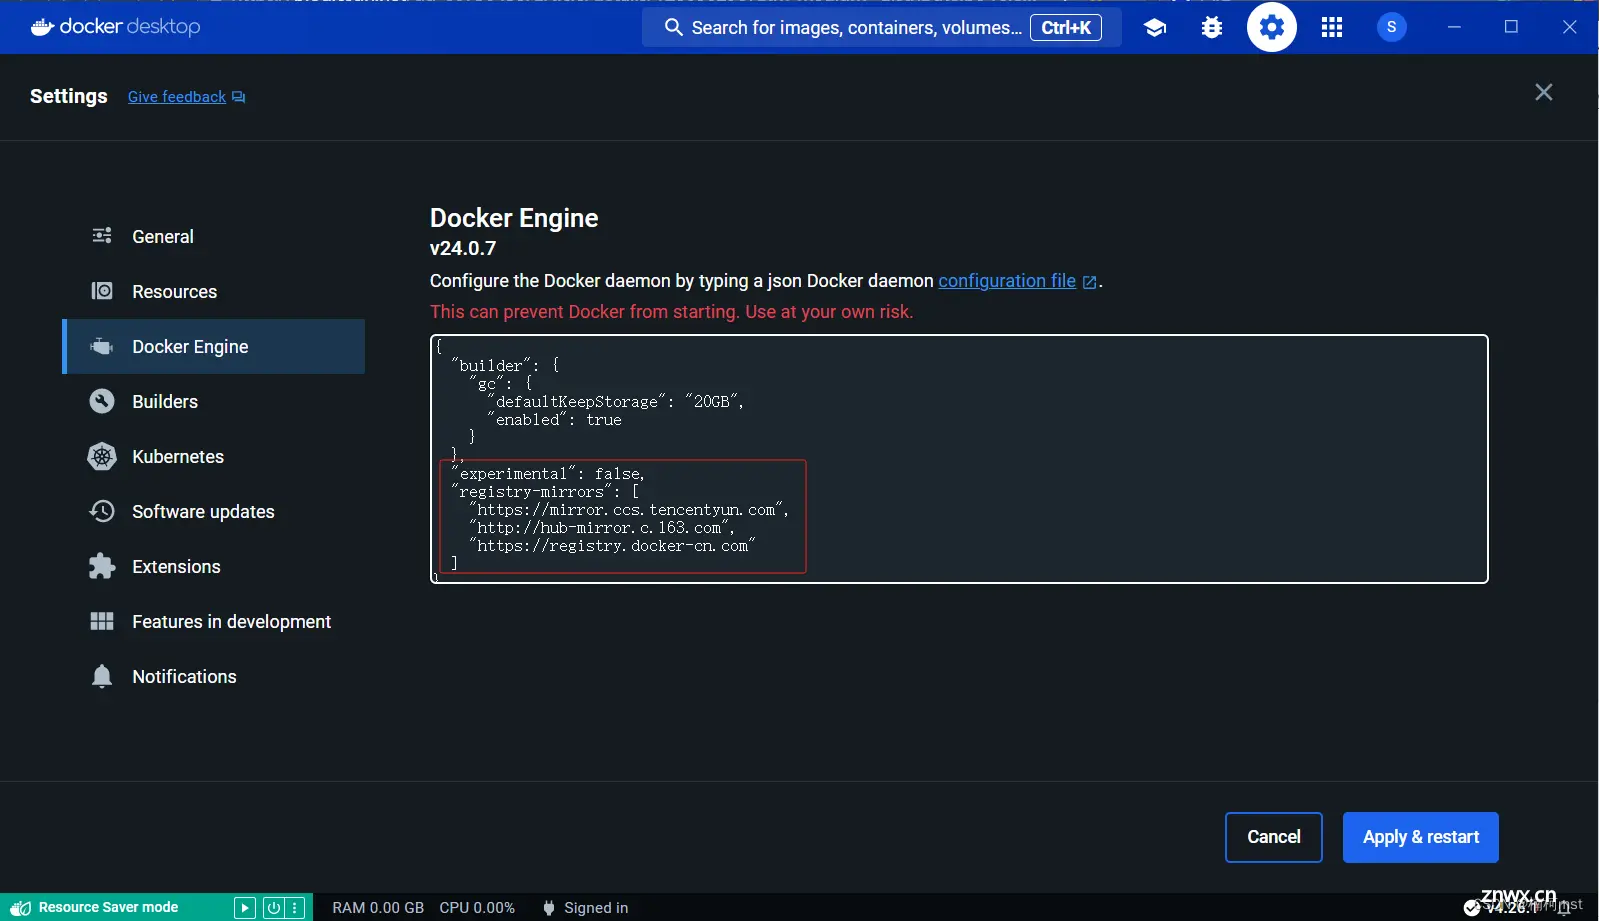The width and height of the screenshot is (1599, 921).
Task: Click the Resources disk icon in sidebar
Action: (102, 291)
